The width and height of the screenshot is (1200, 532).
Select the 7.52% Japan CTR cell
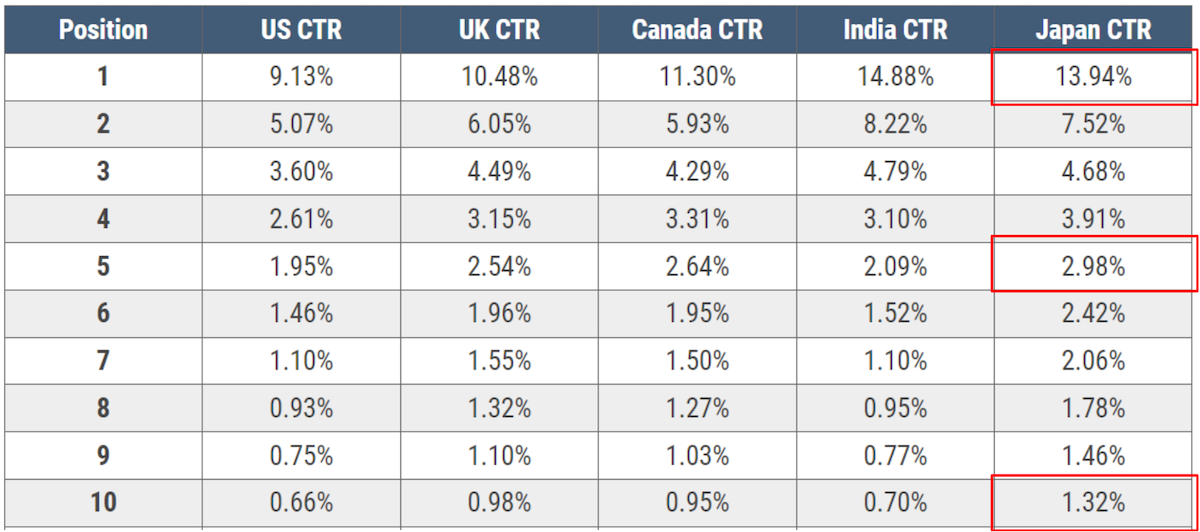click(x=1094, y=124)
